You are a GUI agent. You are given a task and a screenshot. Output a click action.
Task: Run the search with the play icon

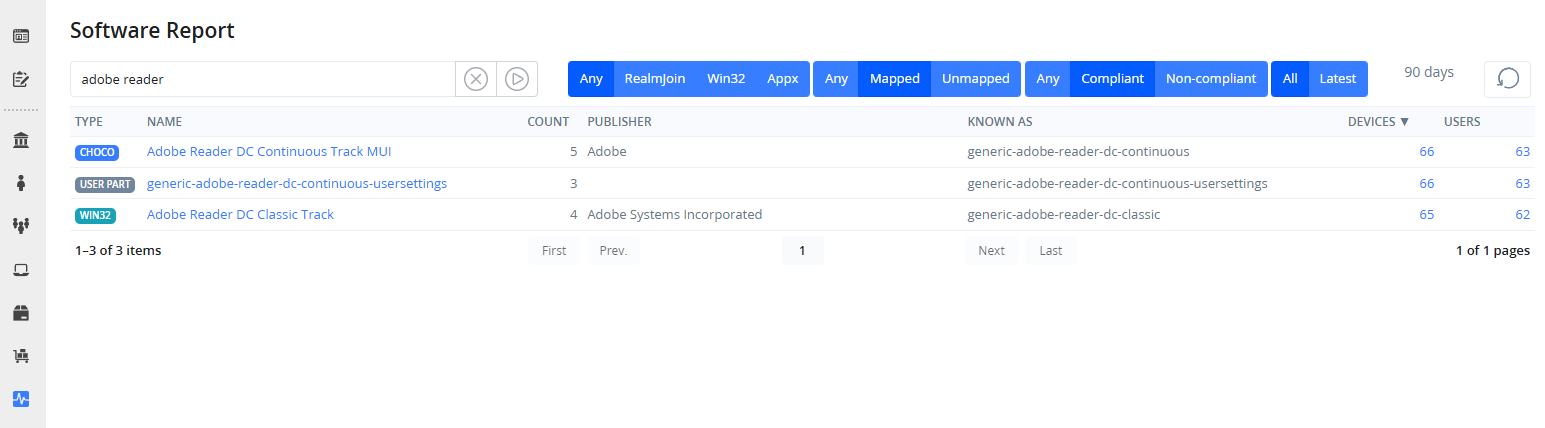click(x=516, y=79)
